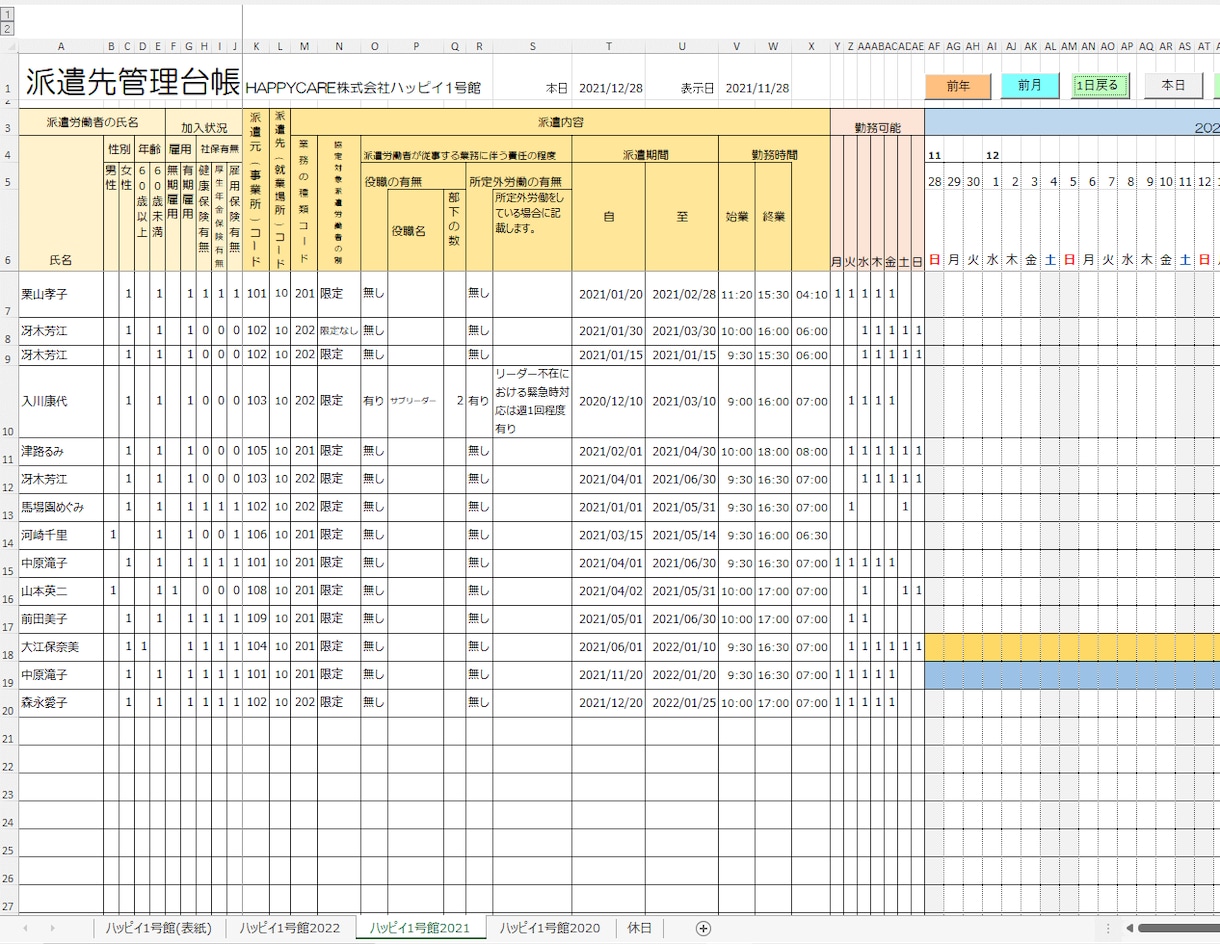Click the name cell 山本英二

click(61, 591)
